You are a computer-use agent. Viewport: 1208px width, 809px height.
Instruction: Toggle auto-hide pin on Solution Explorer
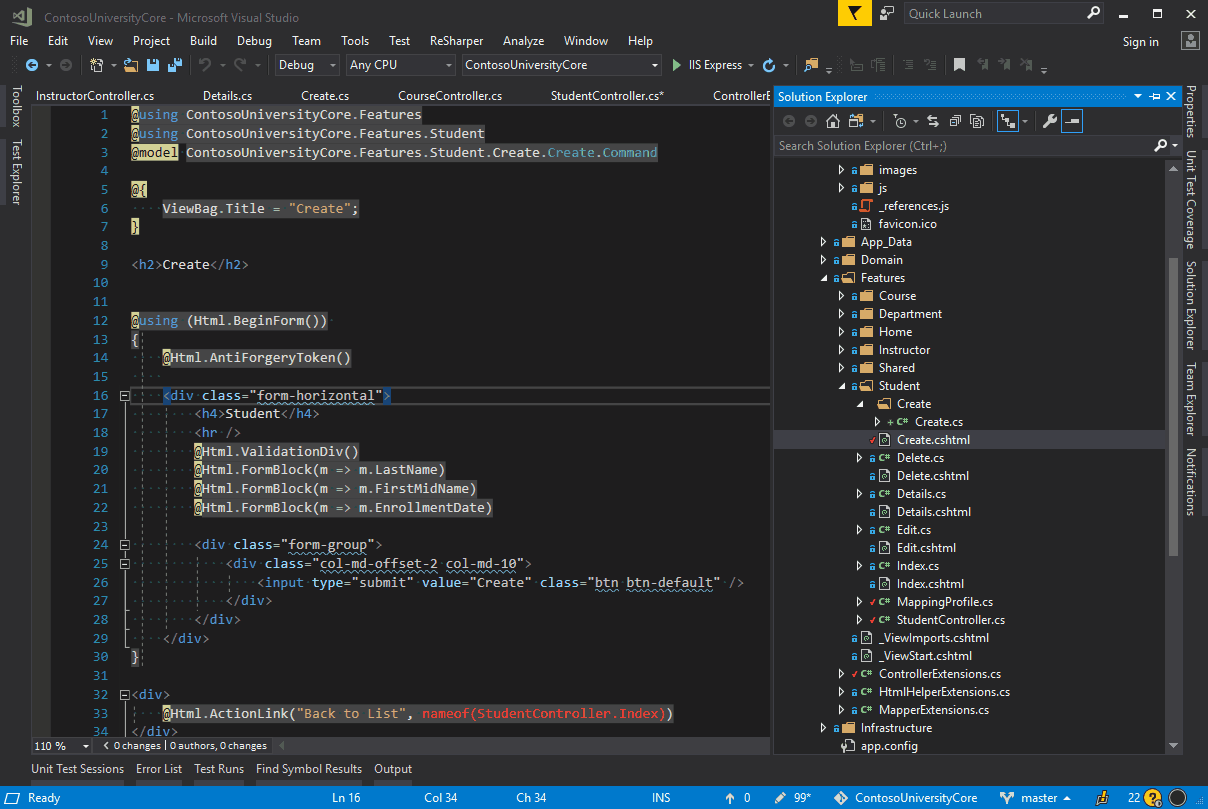pyautogui.click(x=1154, y=97)
